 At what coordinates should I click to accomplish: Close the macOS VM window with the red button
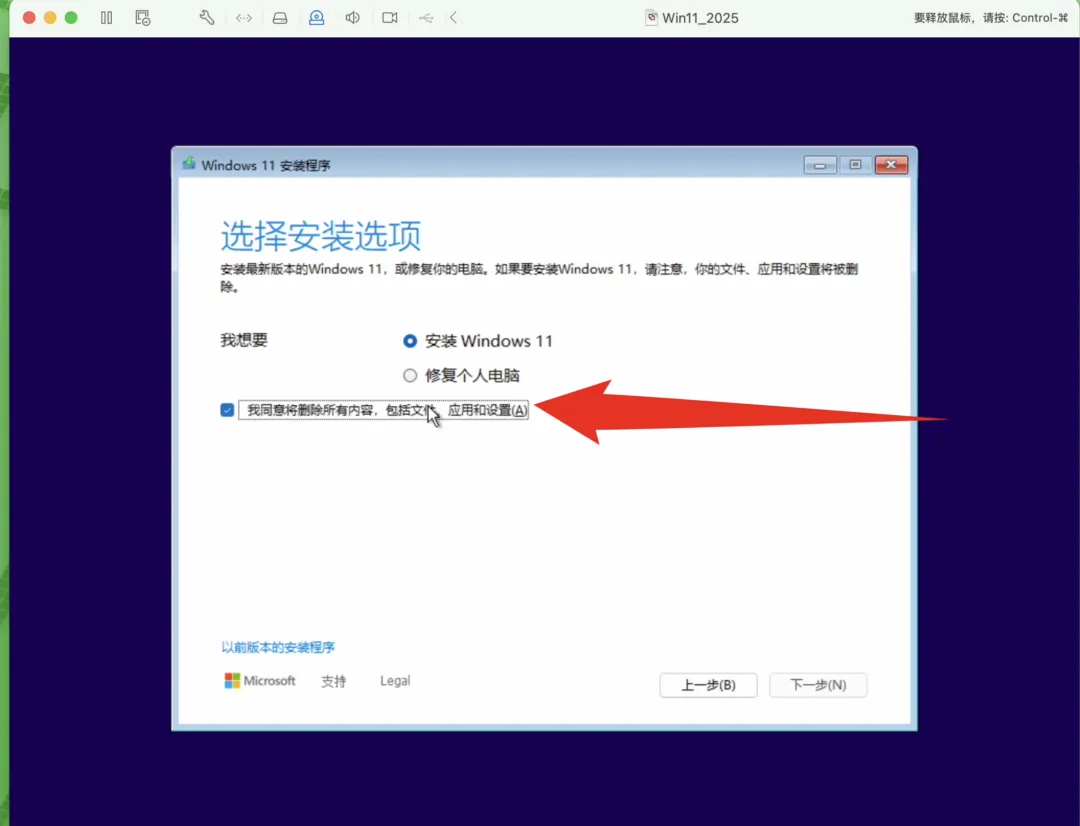pyautogui.click(x=29, y=18)
